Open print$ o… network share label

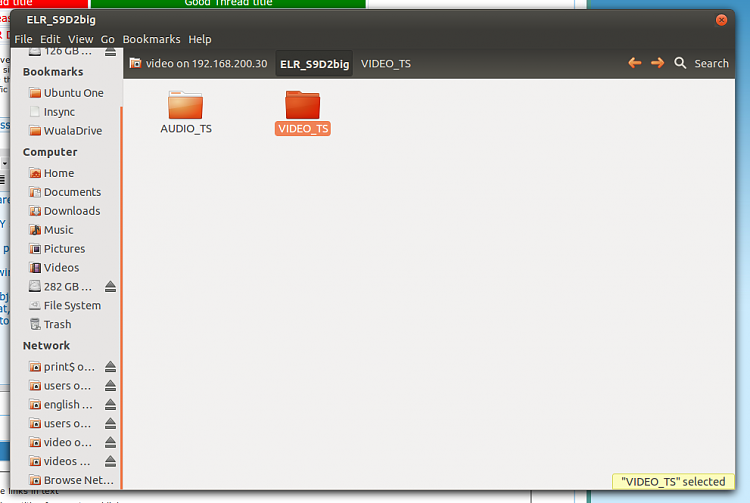[69, 367]
